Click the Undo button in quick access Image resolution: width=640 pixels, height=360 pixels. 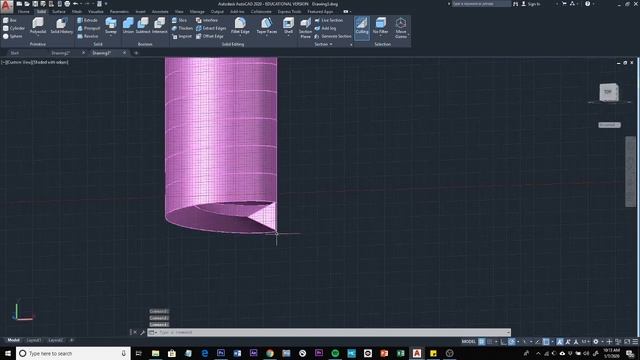click(76, 4)
